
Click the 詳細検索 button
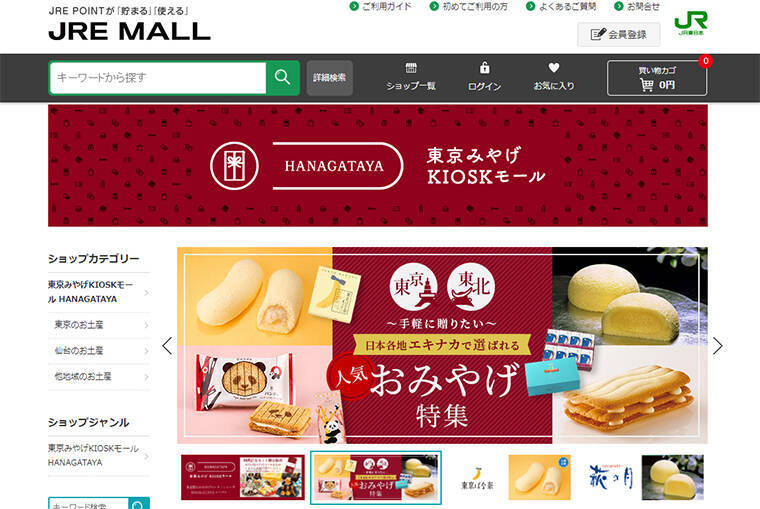coord(330,78)
